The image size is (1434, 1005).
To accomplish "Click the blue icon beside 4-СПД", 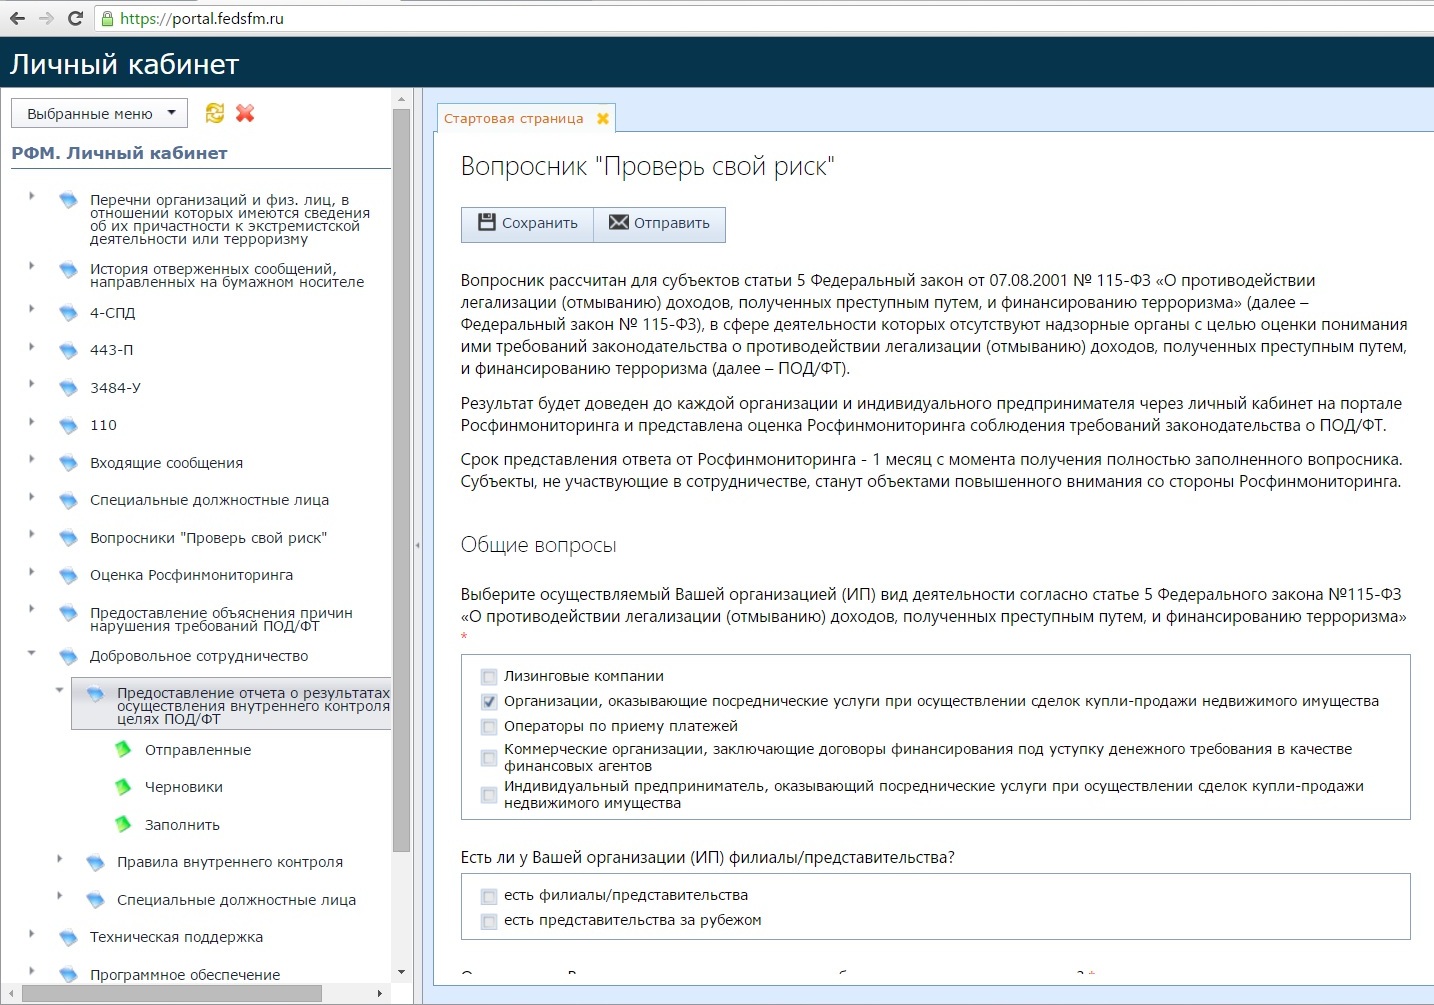I will click(68, 313).
